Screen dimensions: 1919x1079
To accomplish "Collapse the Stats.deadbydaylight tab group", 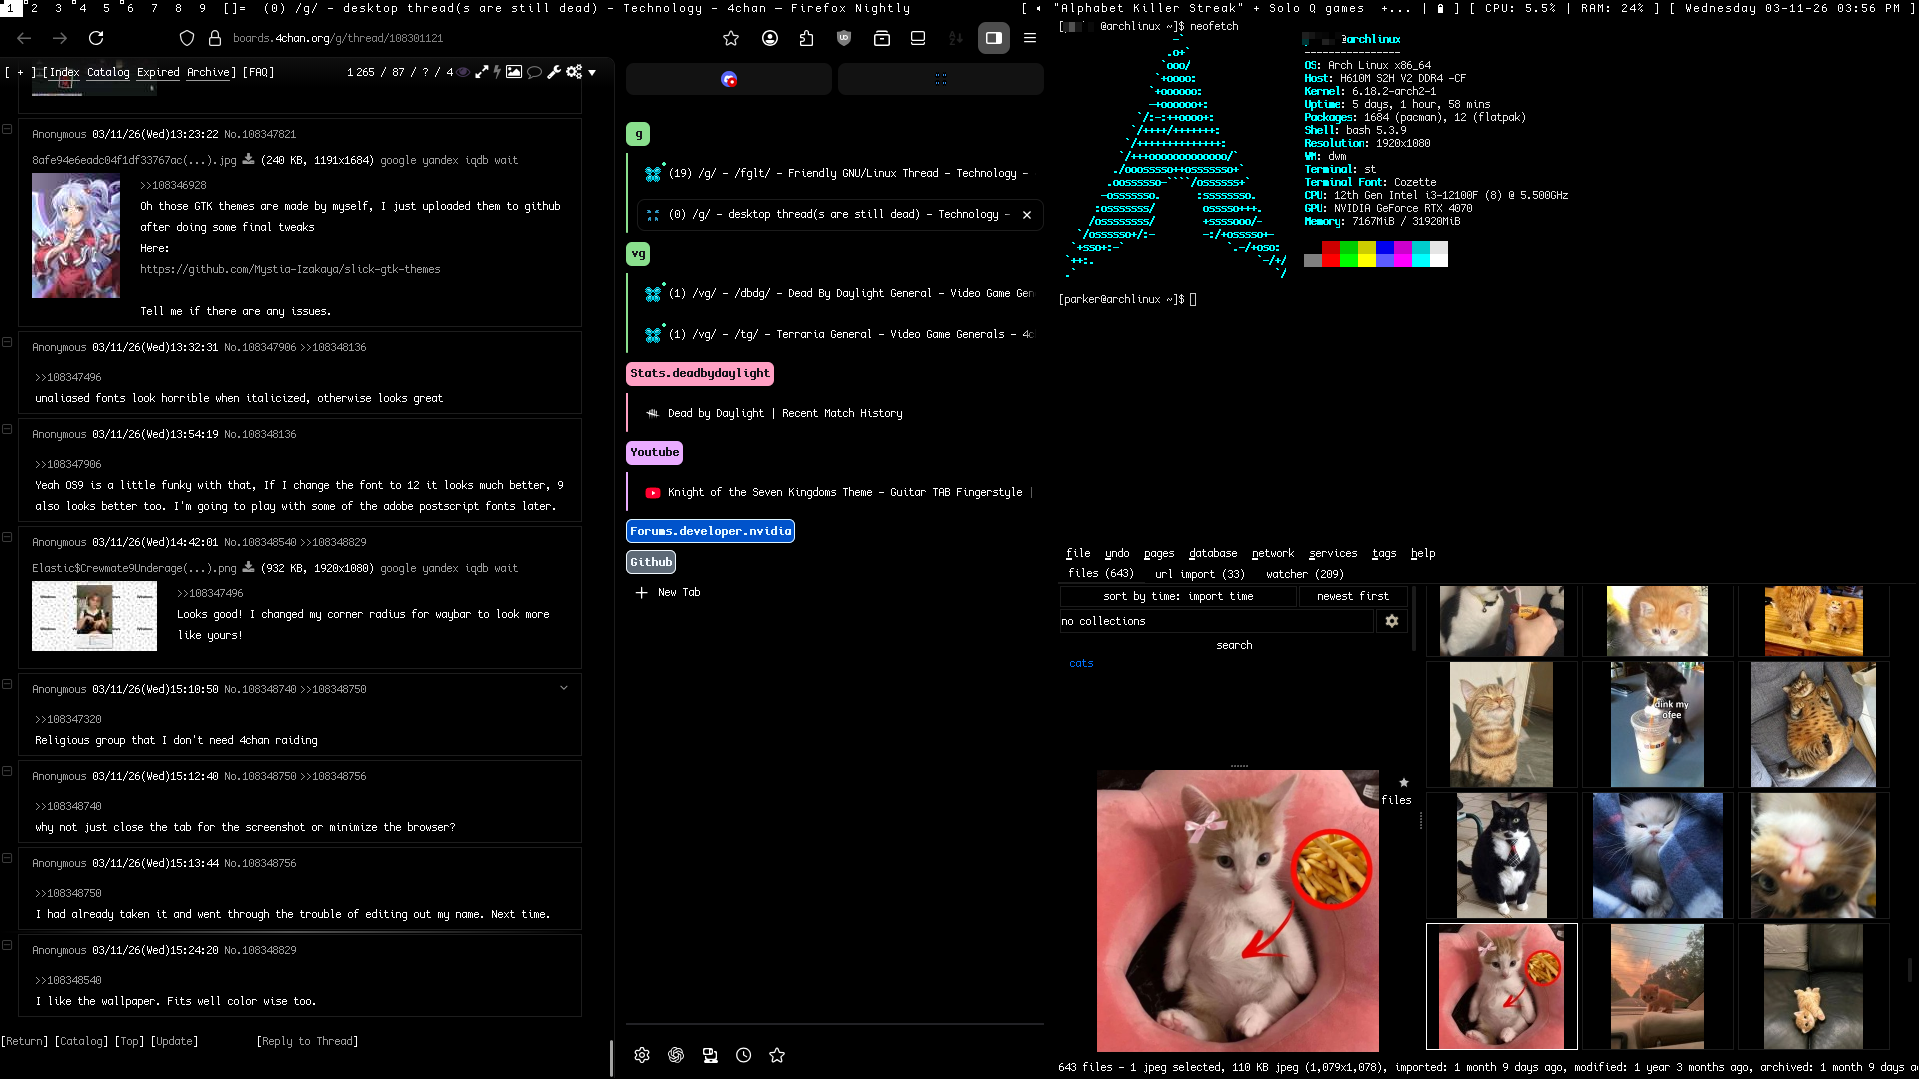I will click(700, 374).
